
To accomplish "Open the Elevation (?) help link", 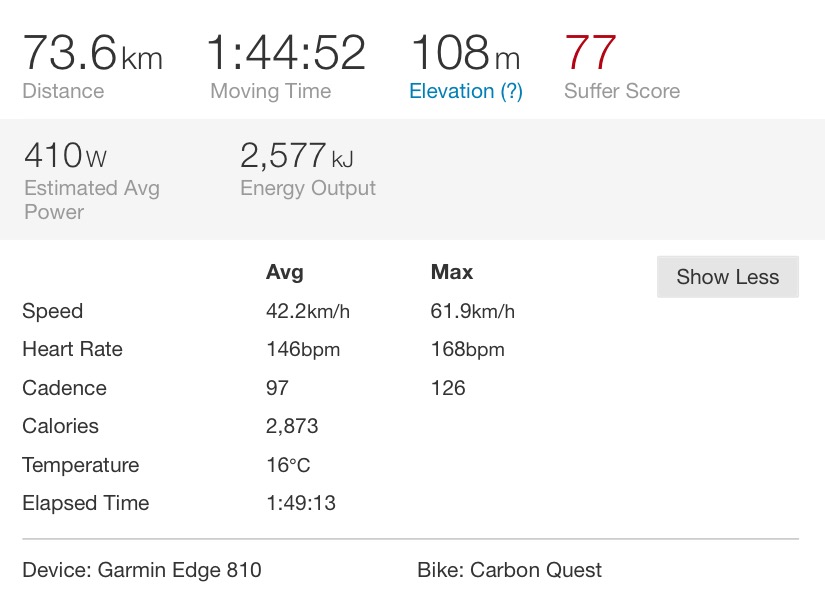I will 465,91.
